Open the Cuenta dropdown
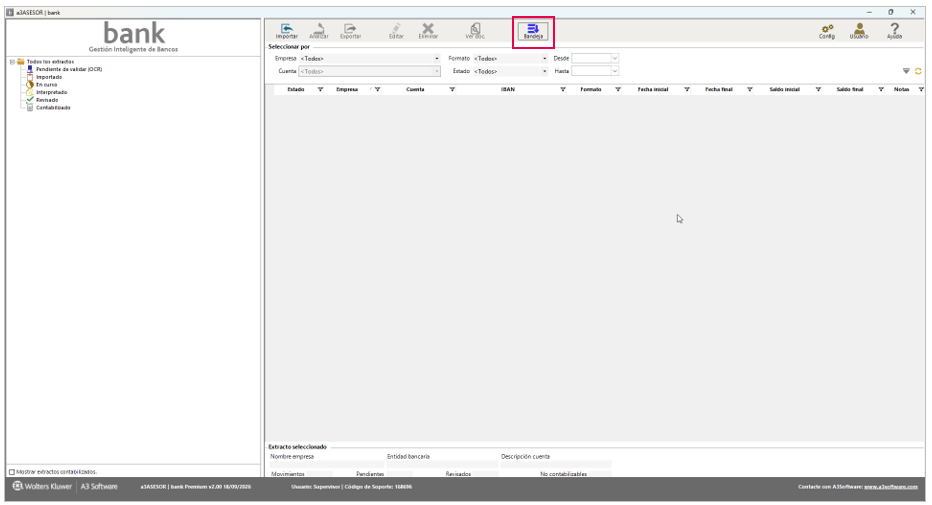Image resolution: width=932 pixels, height=505 pixels. coord(436,71)
